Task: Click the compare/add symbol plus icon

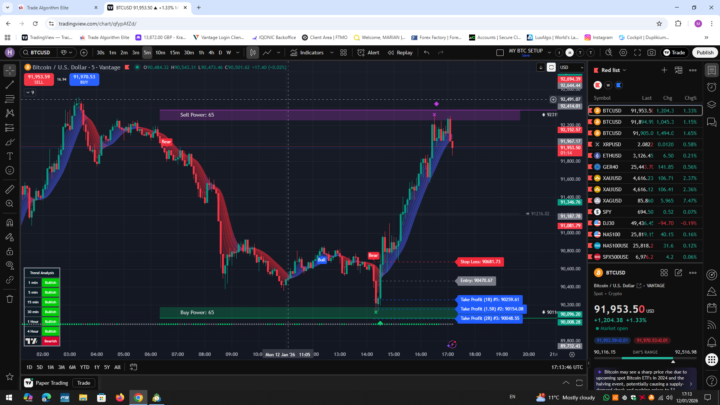Action: point(84,53)
